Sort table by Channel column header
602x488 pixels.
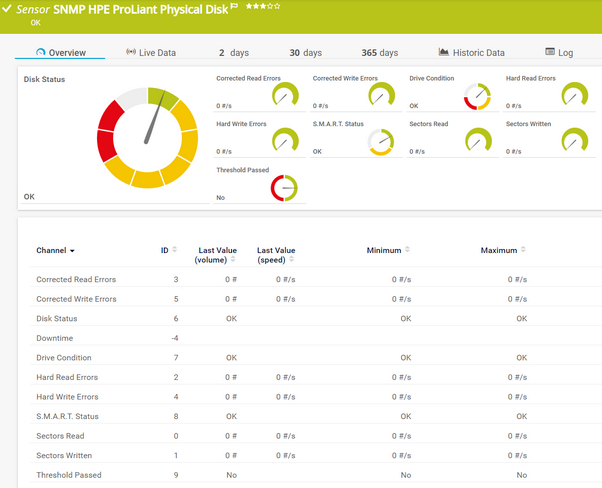(55, 250)
